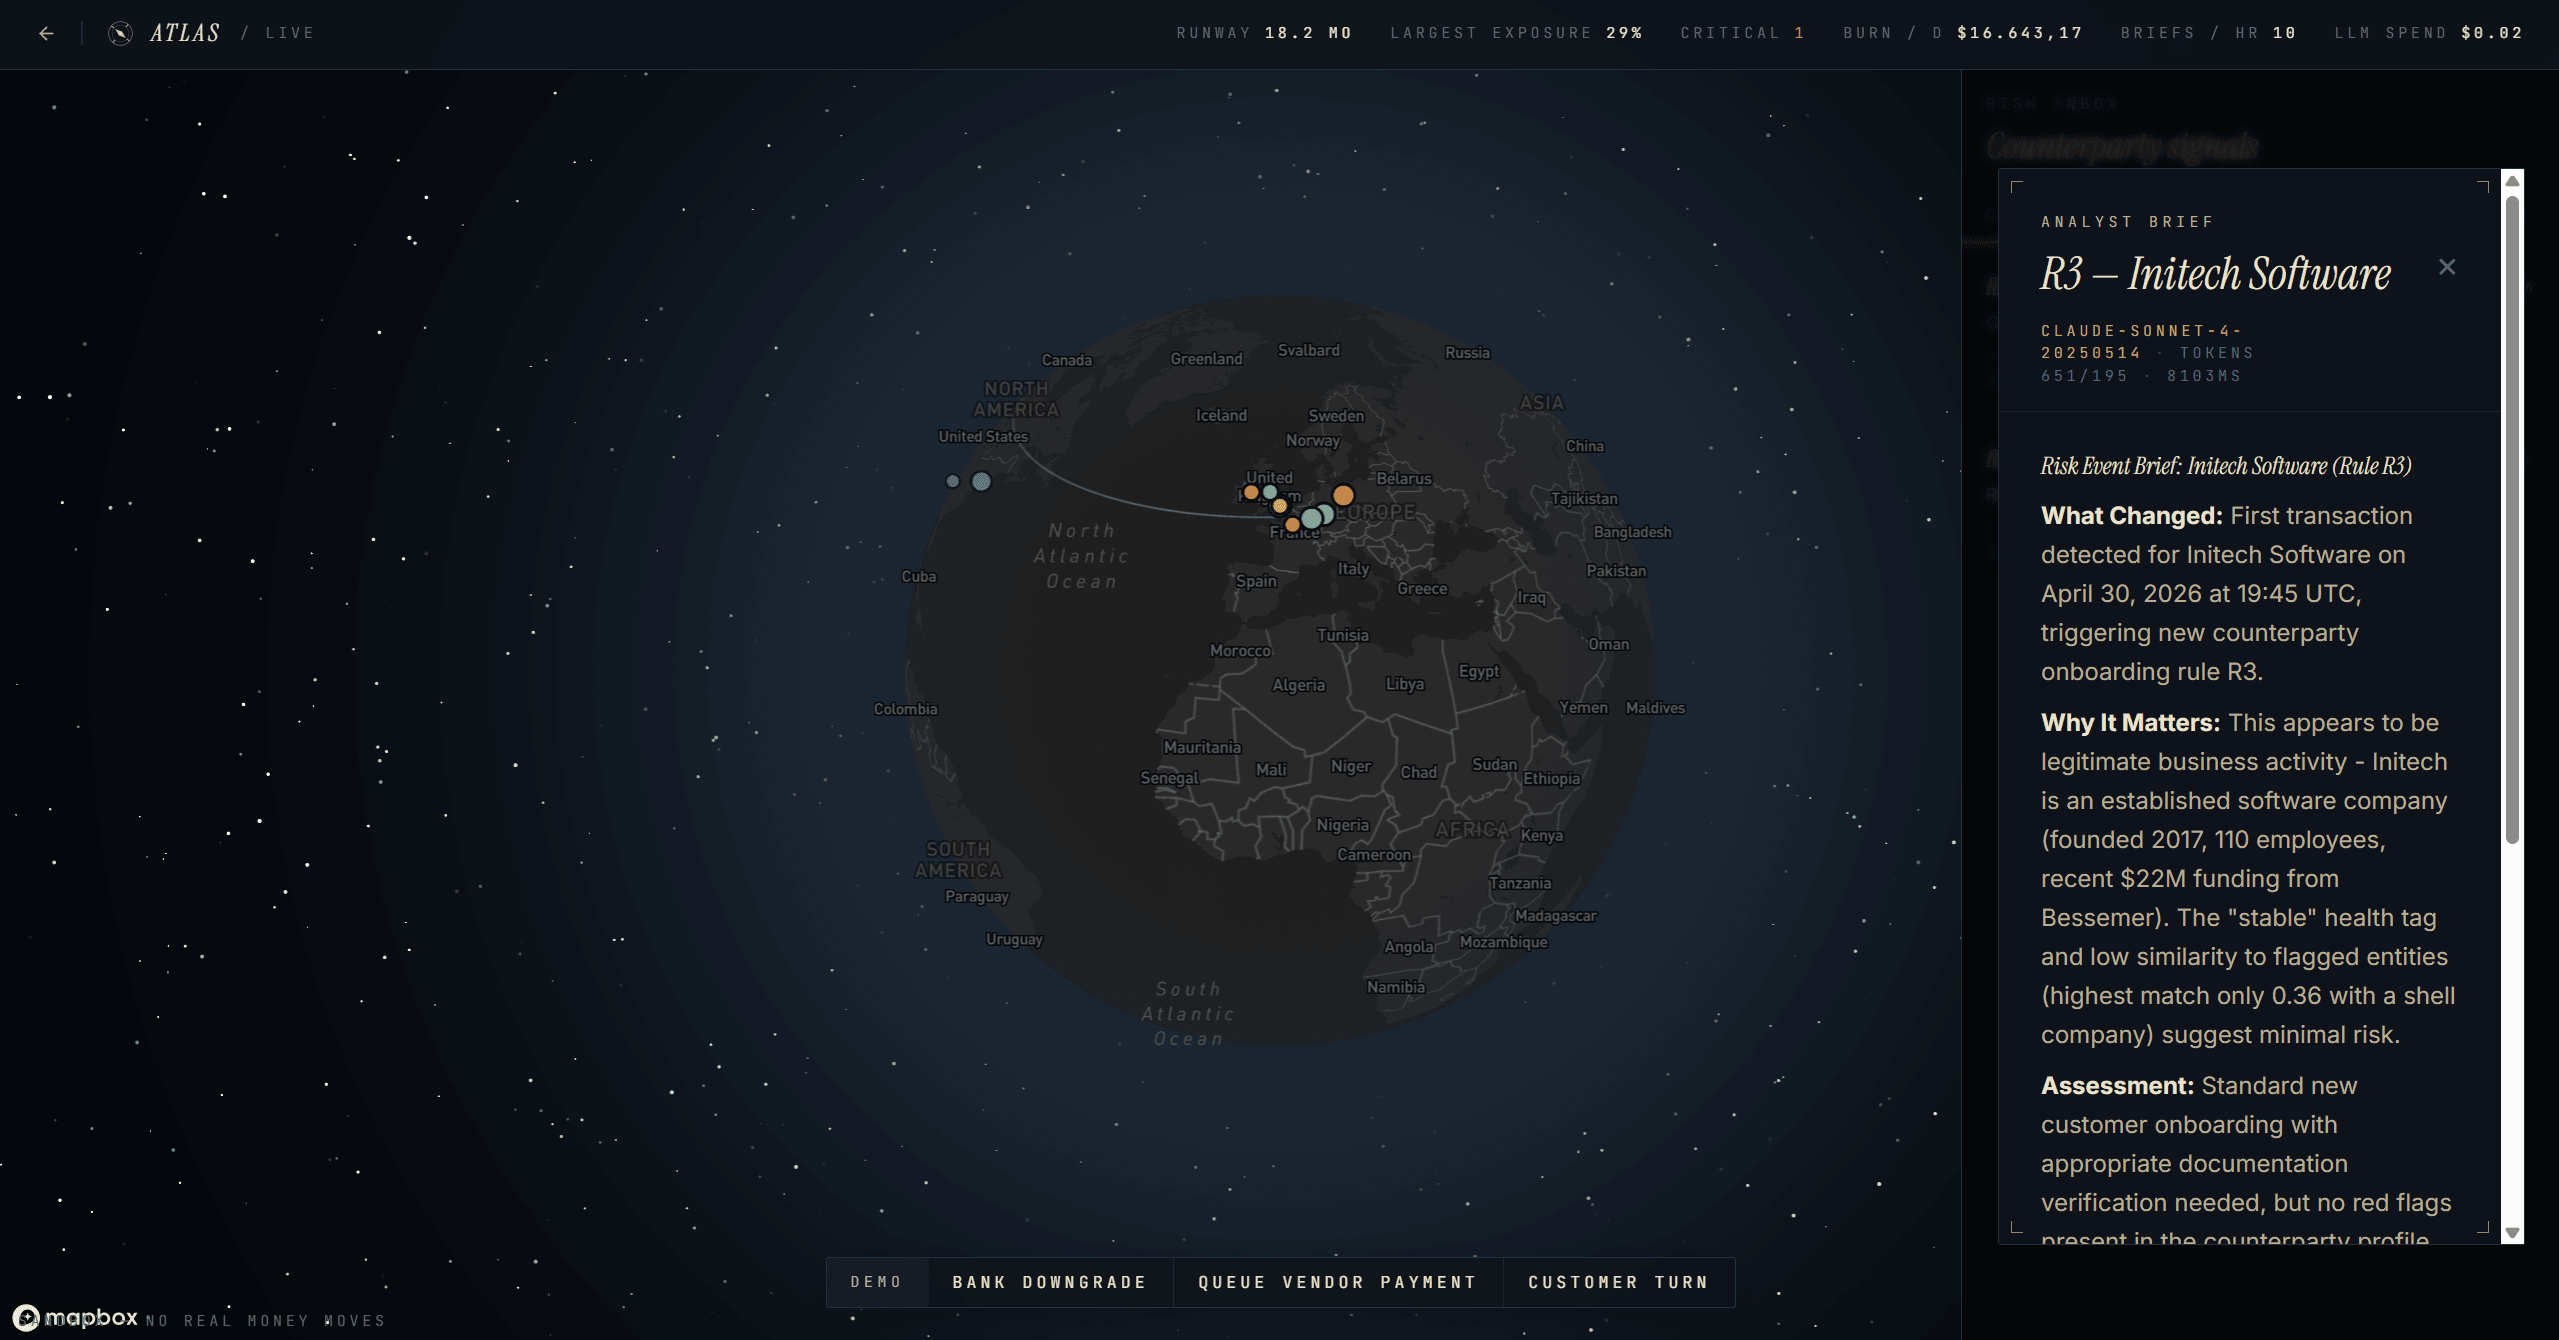Select the largest orange marker east of Germany
Screen dimensions: 2559x1340
click(x=1343, y=495)
